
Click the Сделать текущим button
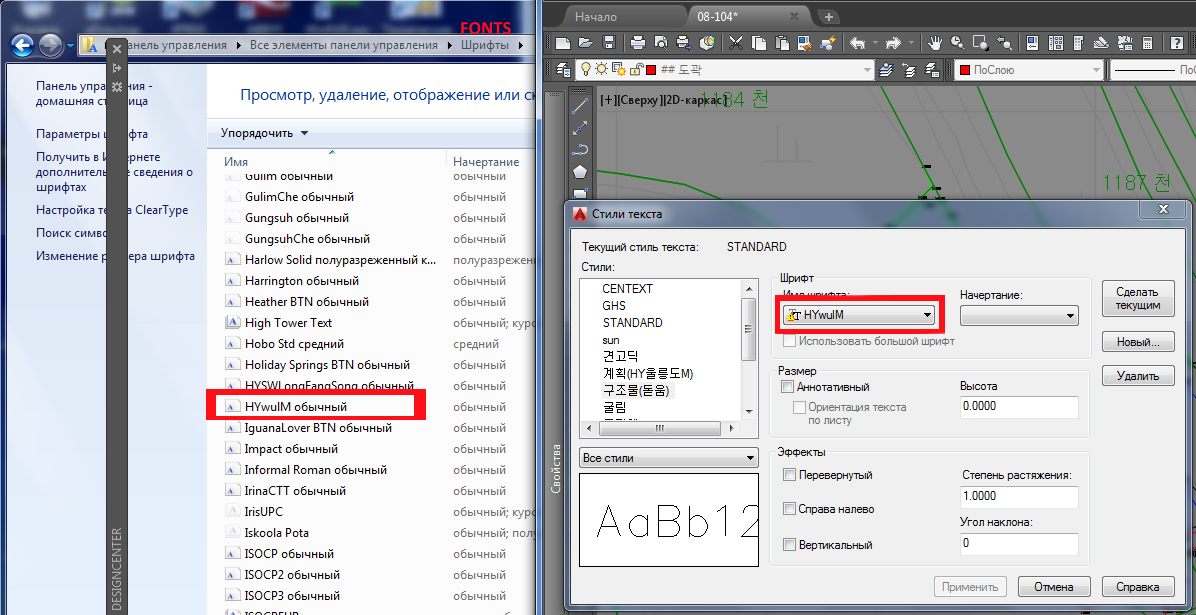tap(1137, 298)
